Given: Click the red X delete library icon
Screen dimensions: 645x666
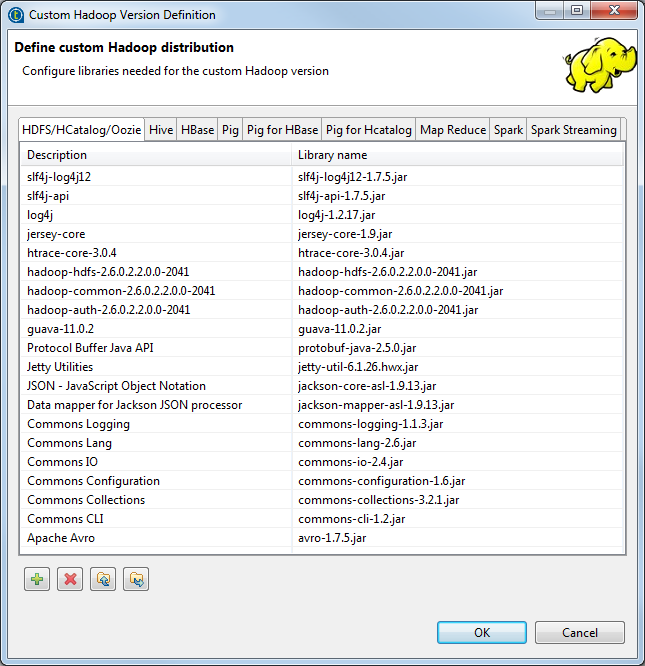Looking at the screenshot, I should [x=70, y=579].
